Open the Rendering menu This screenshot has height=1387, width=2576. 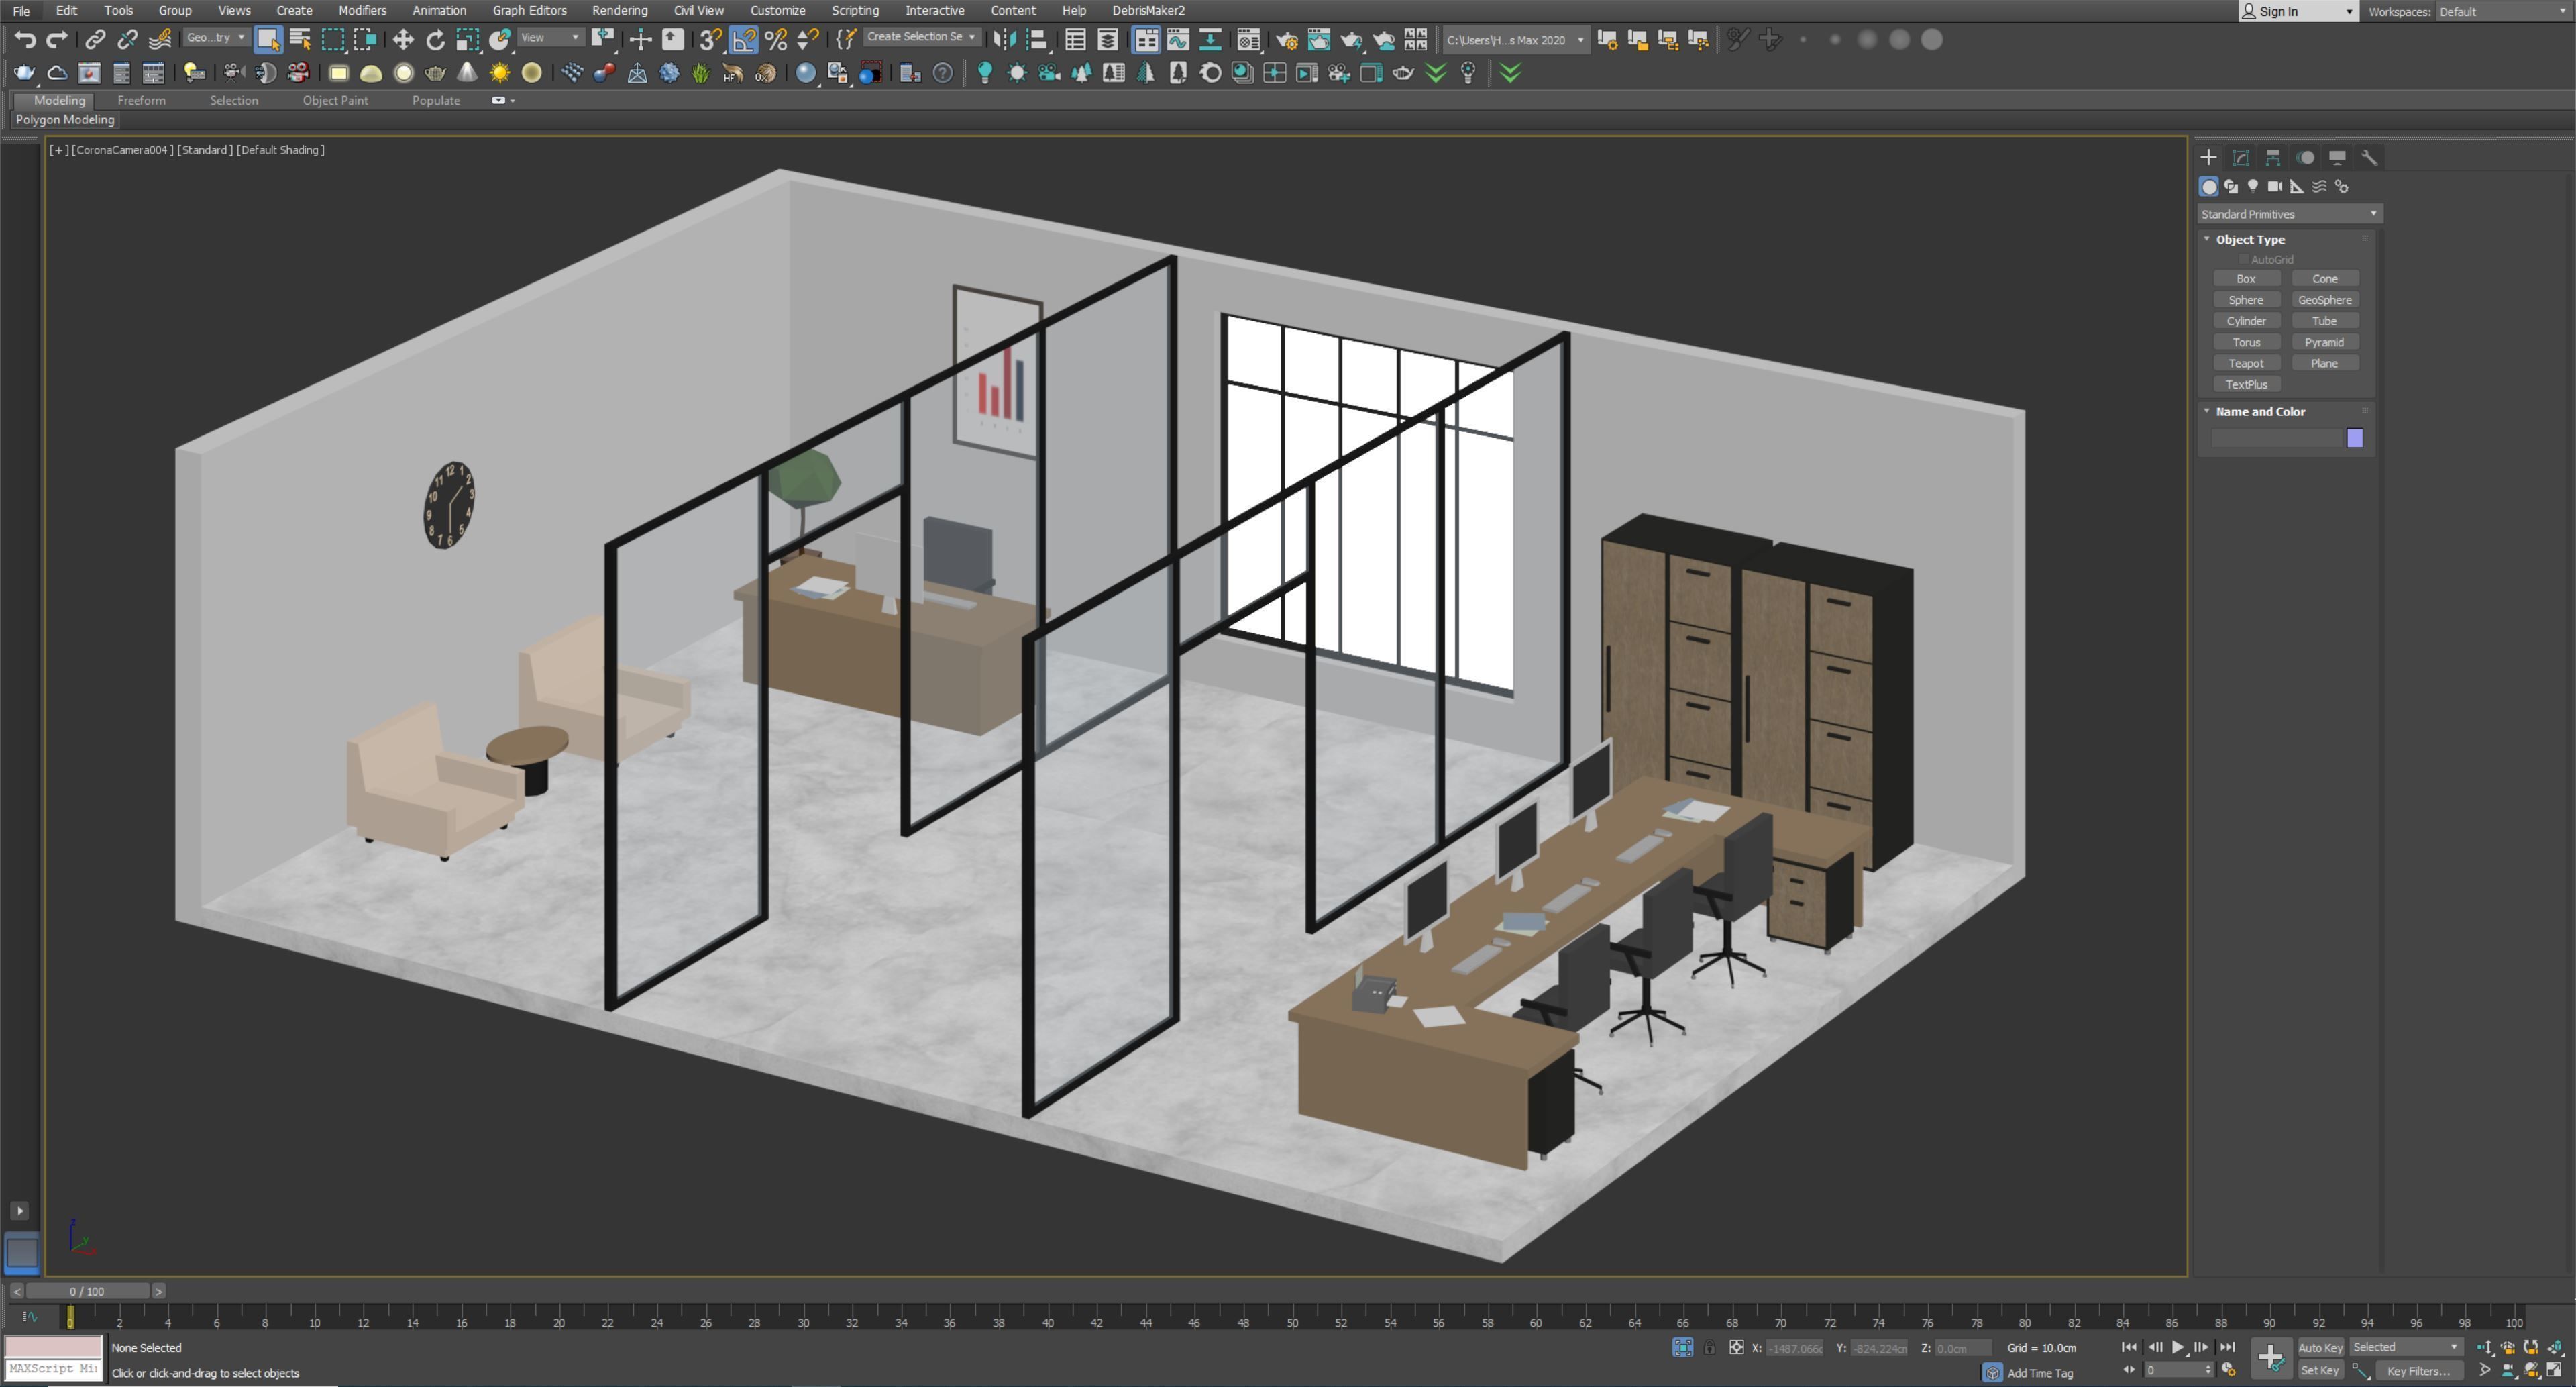coord(619,11)
